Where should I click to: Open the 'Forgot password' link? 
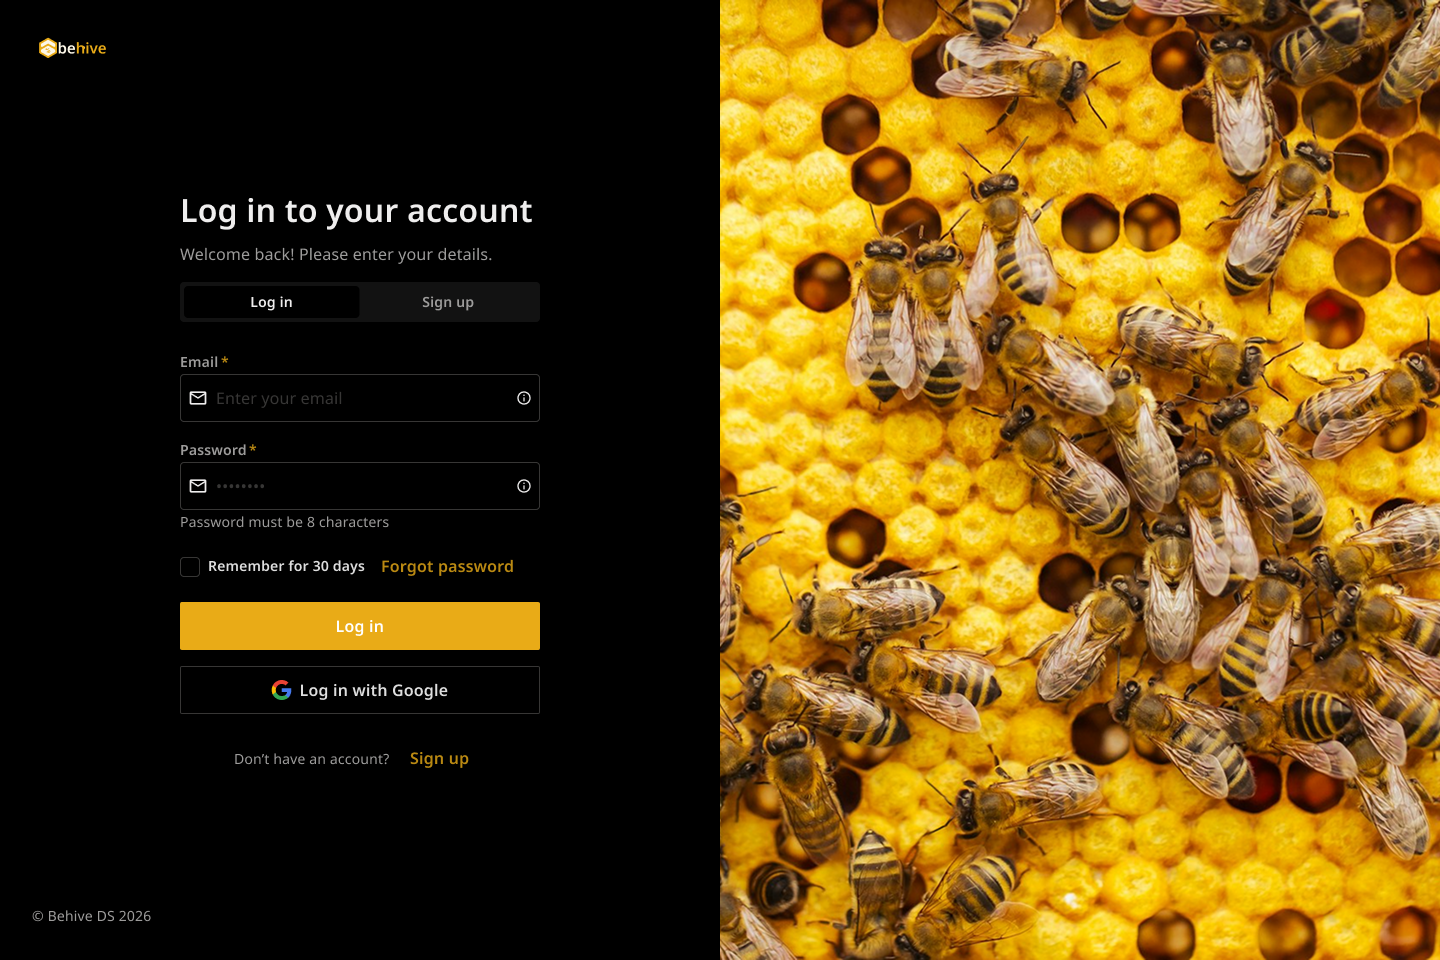pos(447,566)
